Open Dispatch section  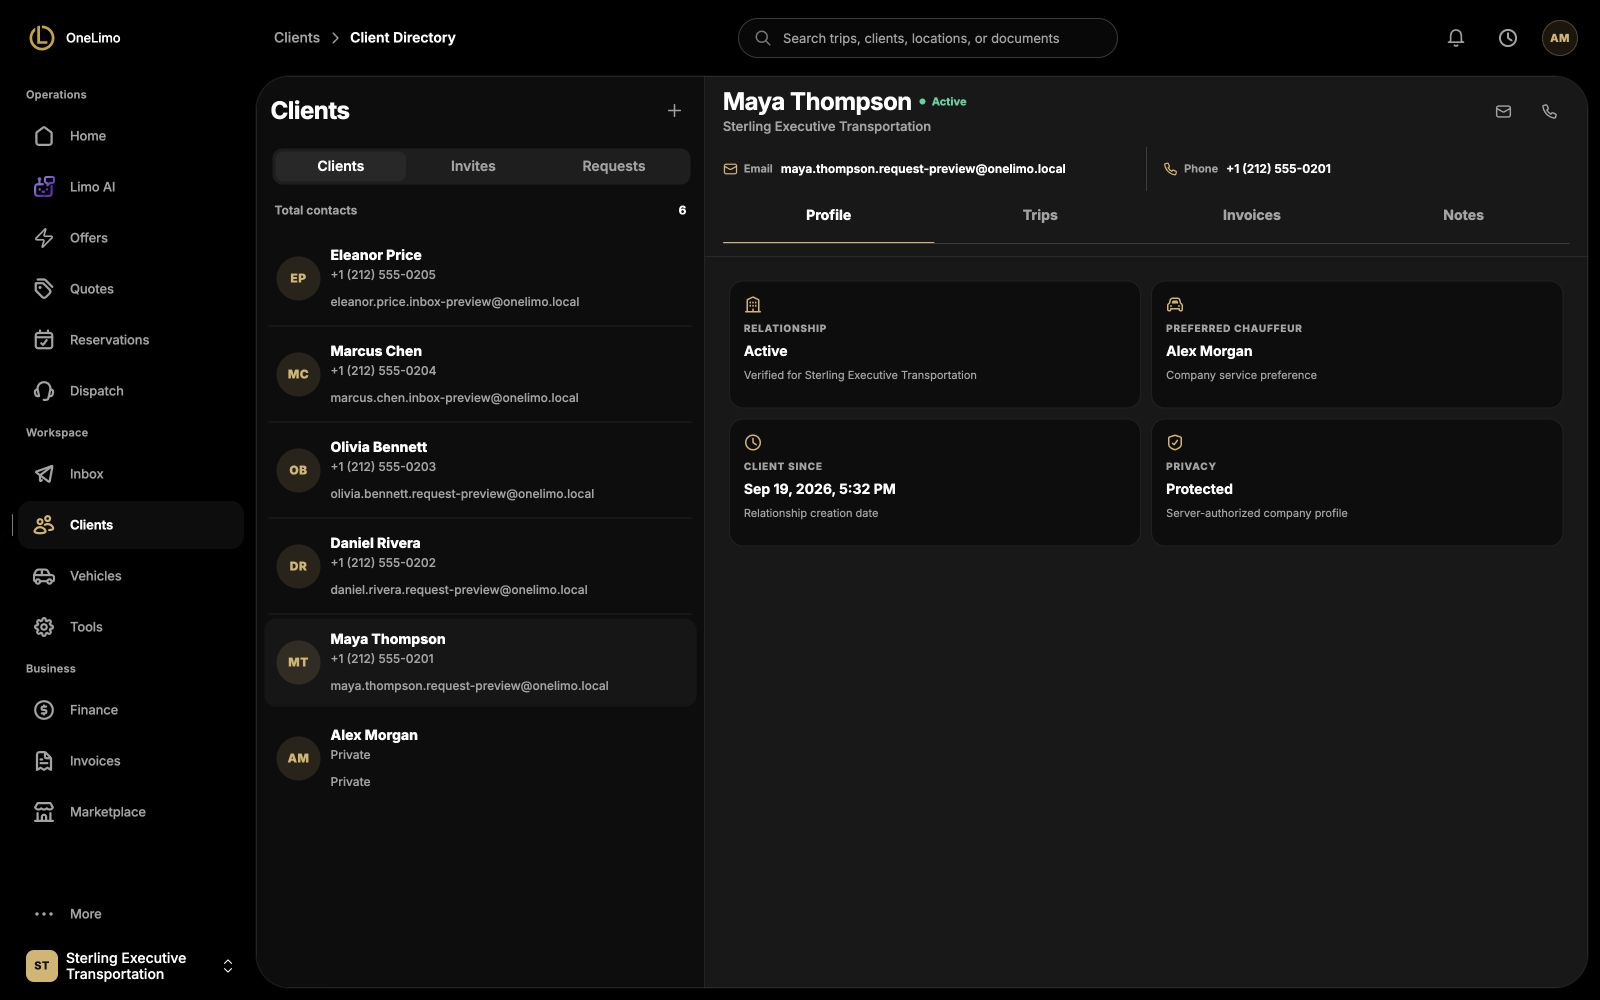pyautogui.click(x=131, y=391)
